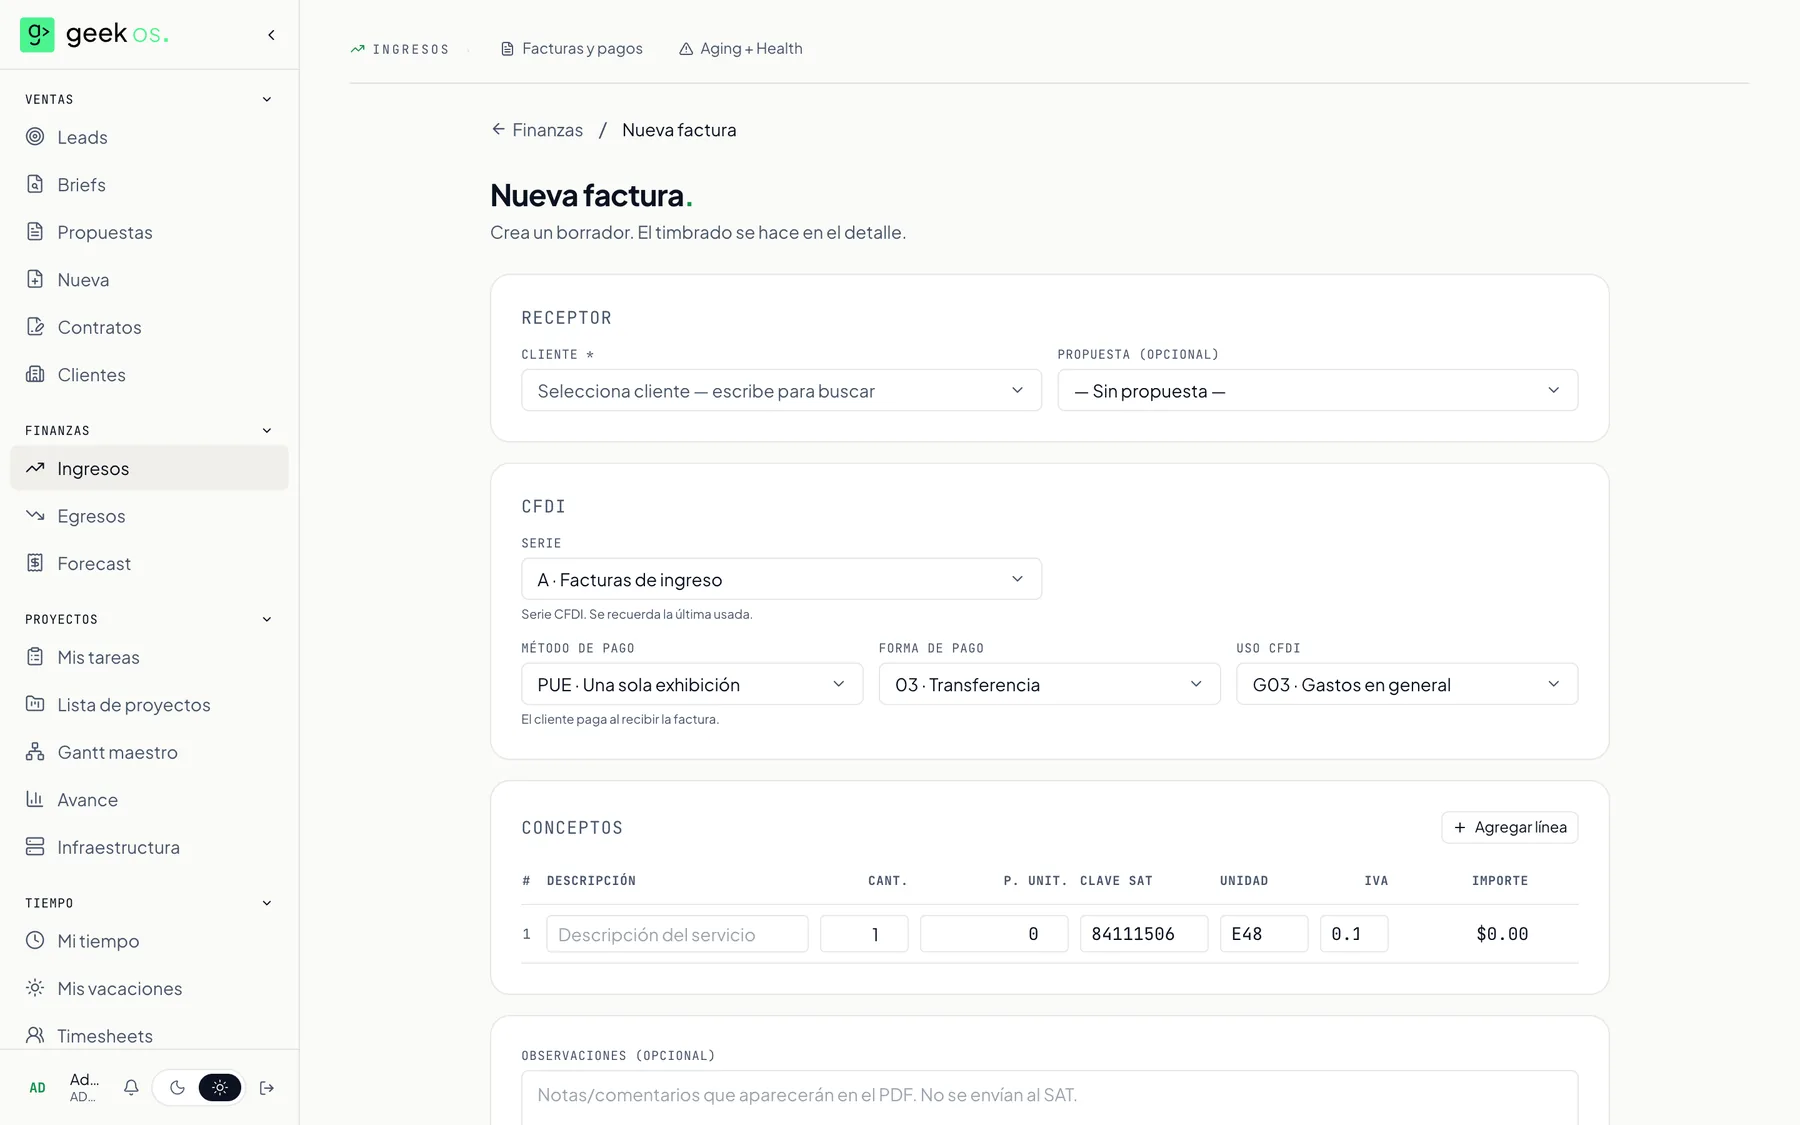The image size is (1800, 1125).
Task: Open Gantt maestro
Action: (149, 752)
